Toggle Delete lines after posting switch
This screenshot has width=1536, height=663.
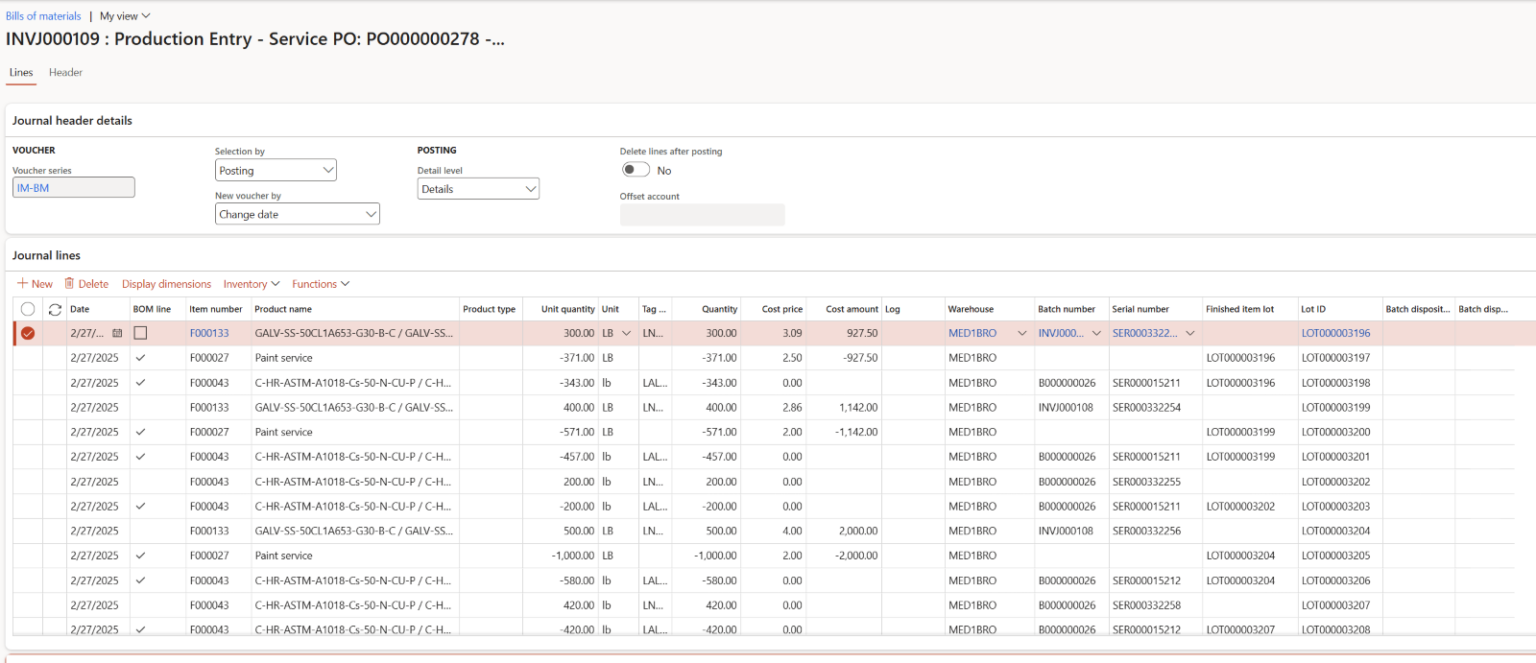(635, 169)
